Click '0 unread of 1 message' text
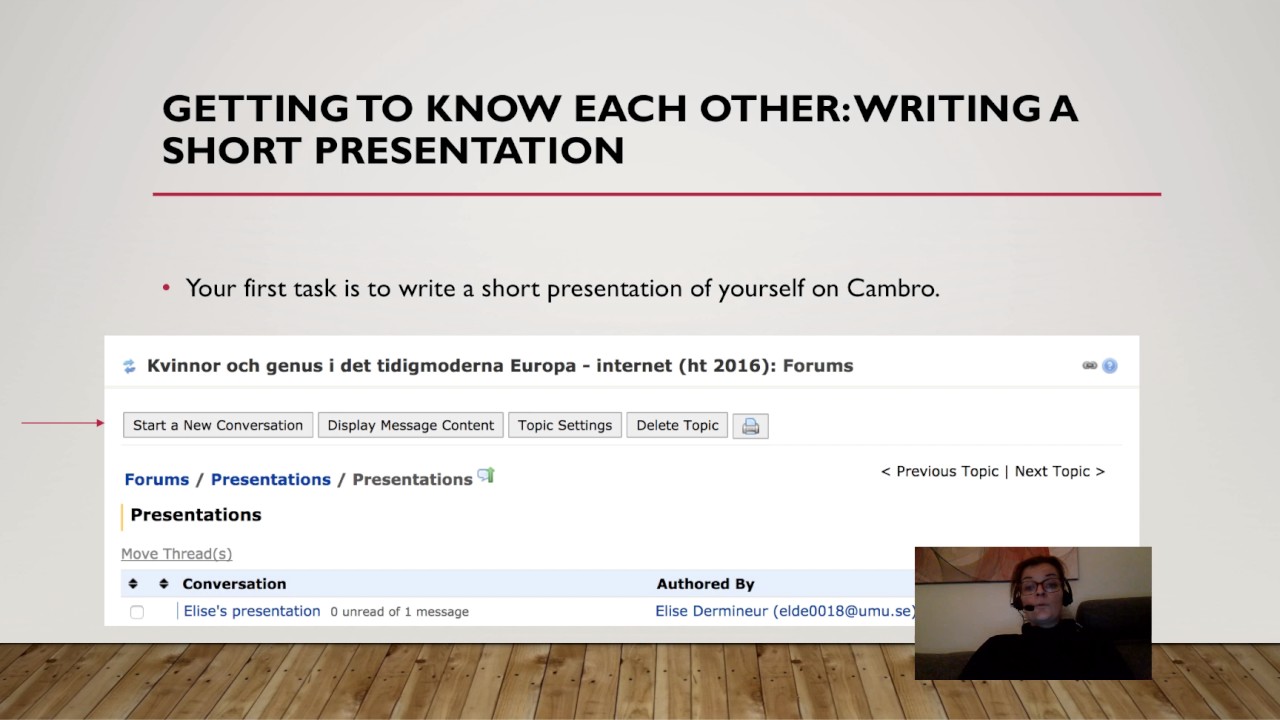Screen dimensions: 1280x720 399,612
